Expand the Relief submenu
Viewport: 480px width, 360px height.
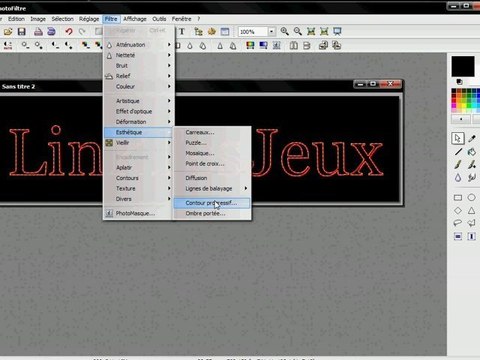[x=139, y=76]
